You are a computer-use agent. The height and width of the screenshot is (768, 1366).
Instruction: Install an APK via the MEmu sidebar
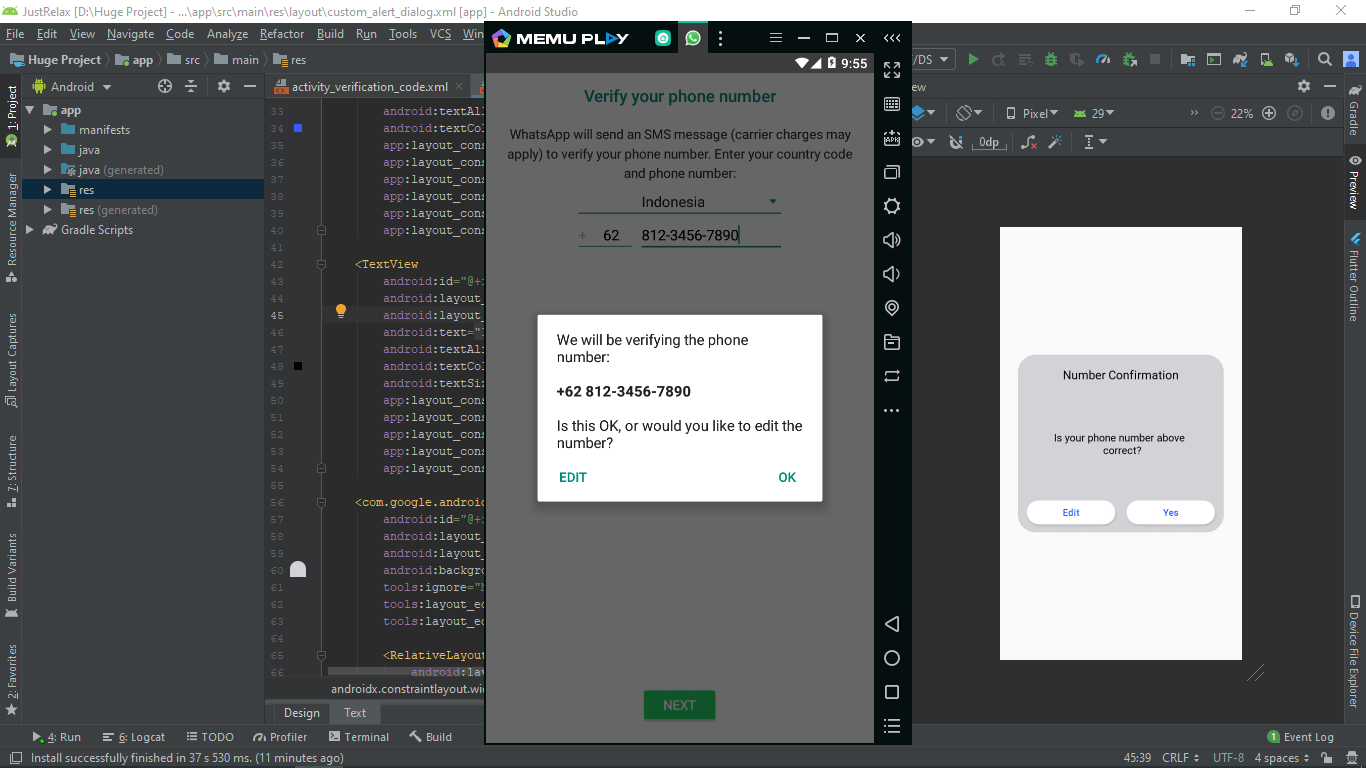tap(892, 138)
